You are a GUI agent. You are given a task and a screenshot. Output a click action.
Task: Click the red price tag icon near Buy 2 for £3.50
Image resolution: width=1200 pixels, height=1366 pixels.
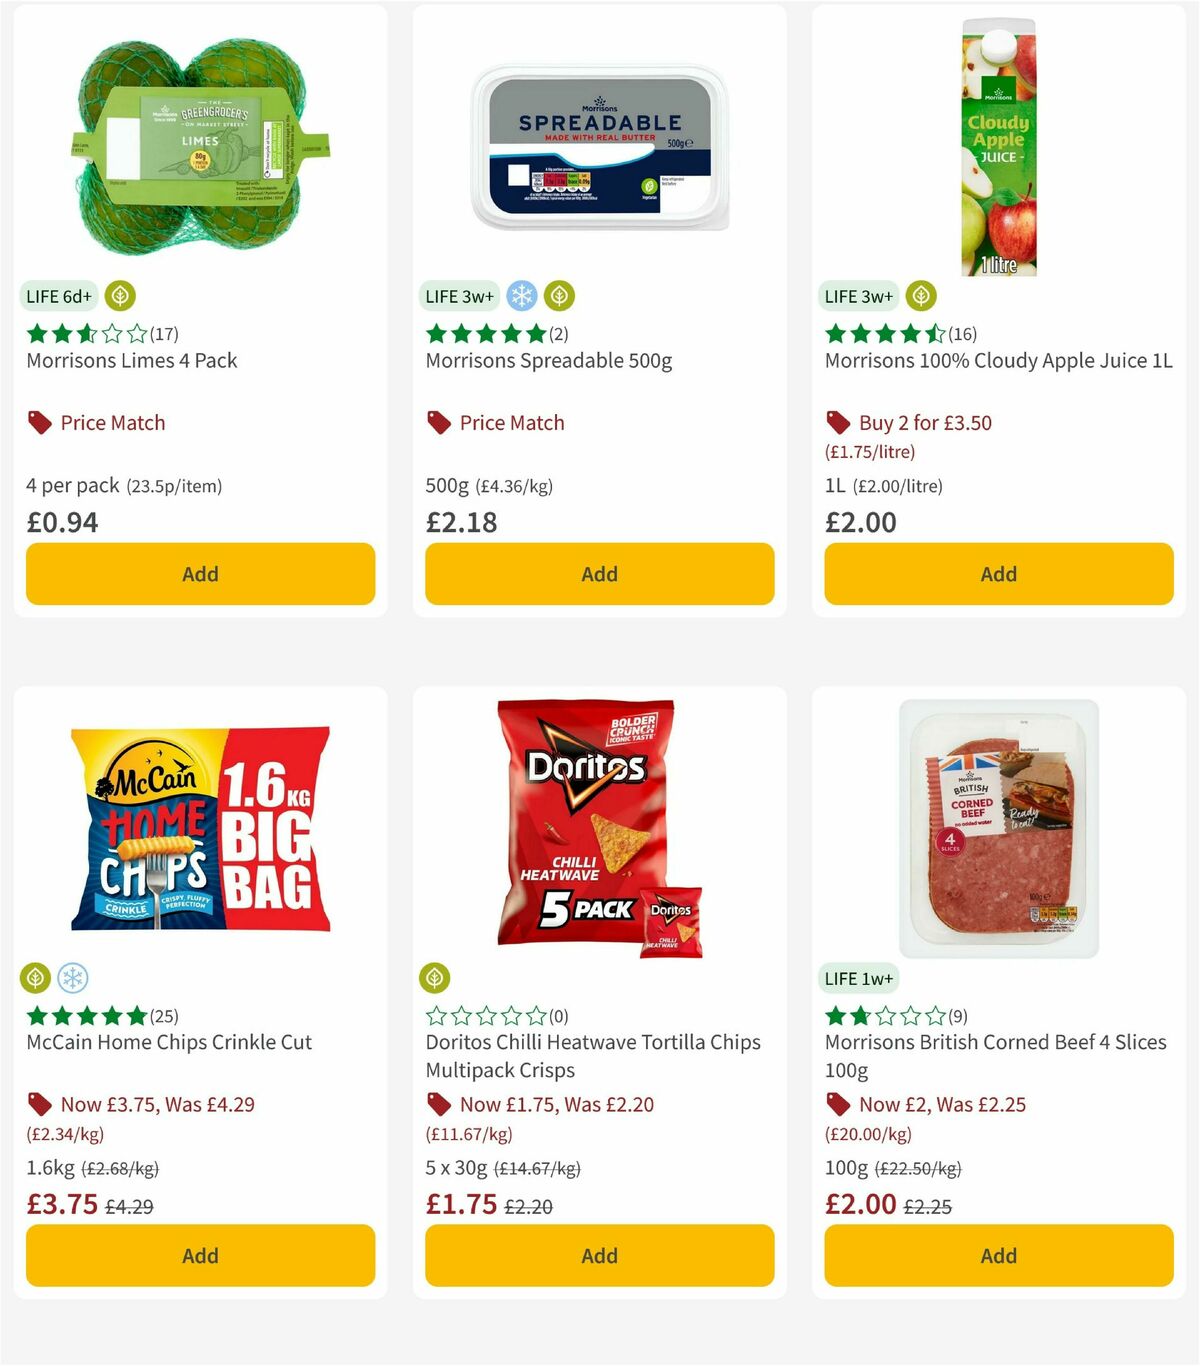pos(837,422)
